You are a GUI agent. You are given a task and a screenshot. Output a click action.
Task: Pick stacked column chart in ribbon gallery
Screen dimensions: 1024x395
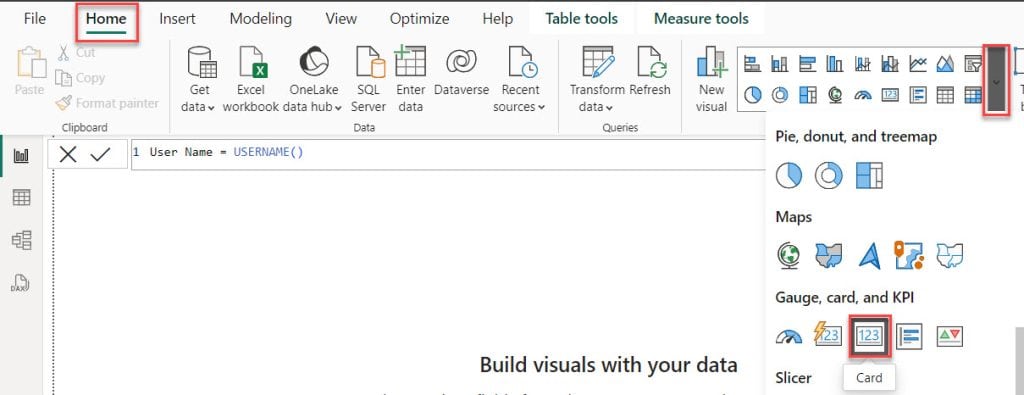click(x=779, y=64)
